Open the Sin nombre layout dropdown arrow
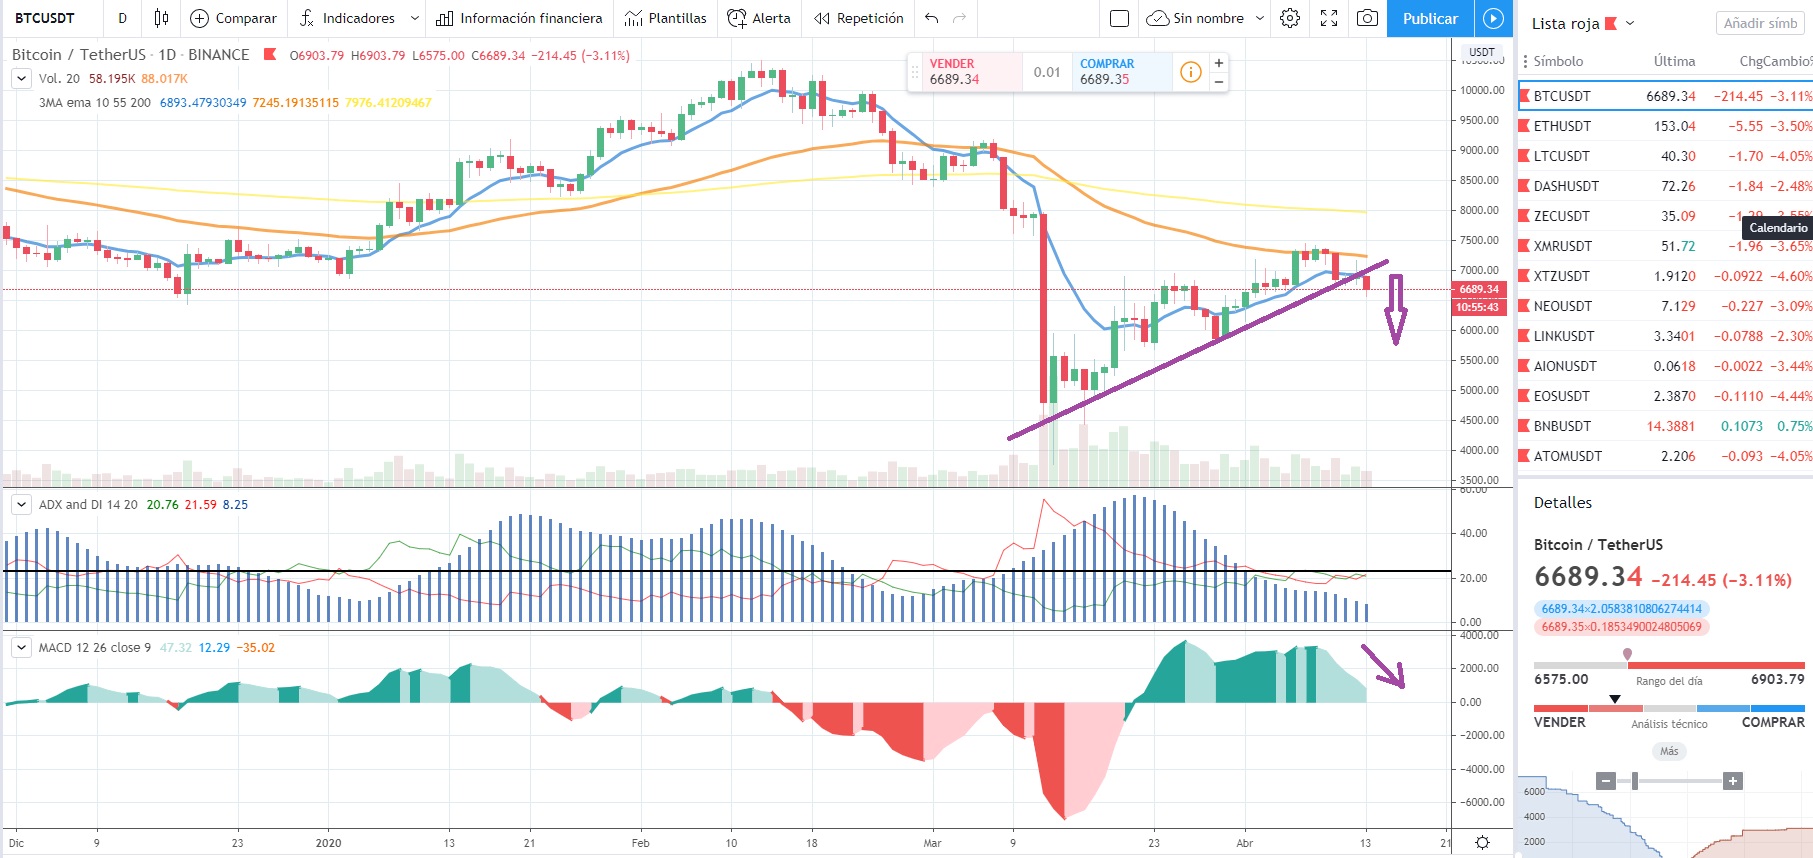 1259,18
